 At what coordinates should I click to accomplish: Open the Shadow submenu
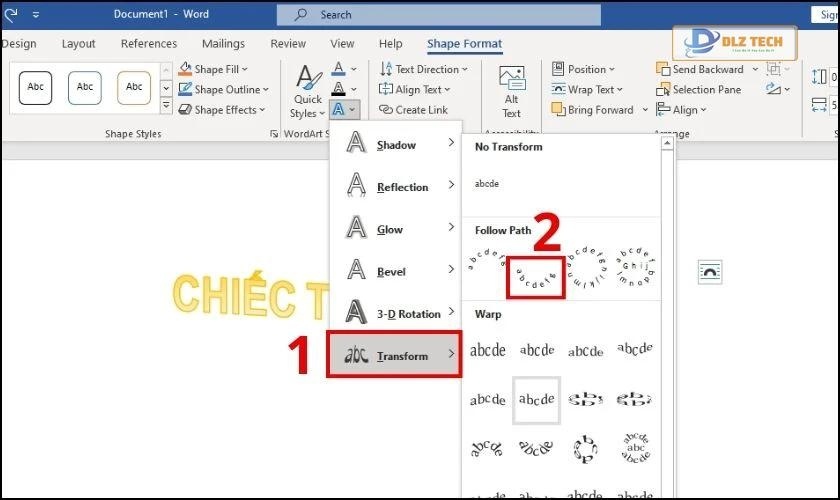[x=396, y=145]
